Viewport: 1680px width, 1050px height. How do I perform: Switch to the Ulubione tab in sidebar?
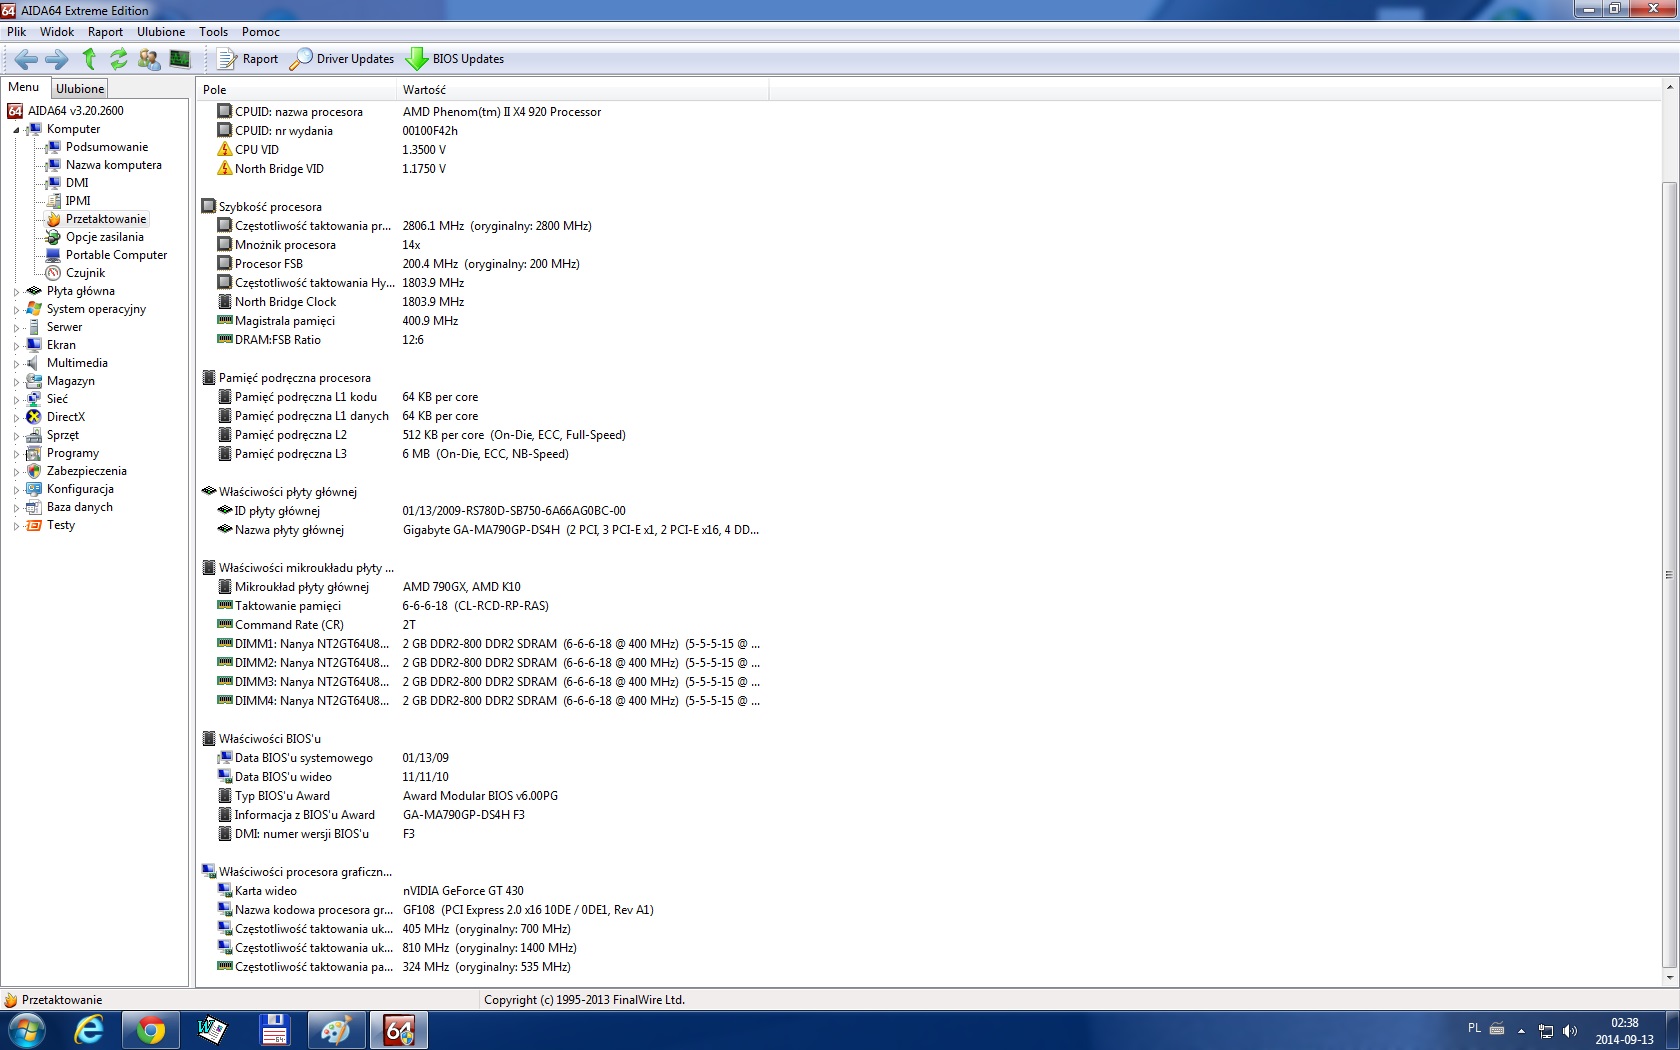point(80,89)
